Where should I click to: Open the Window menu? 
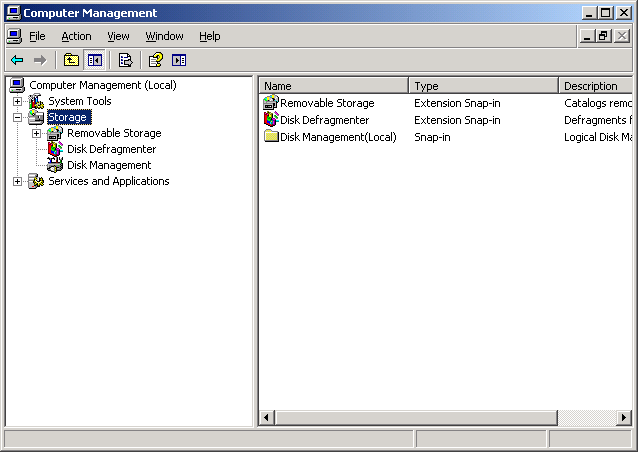coord(164,36)
